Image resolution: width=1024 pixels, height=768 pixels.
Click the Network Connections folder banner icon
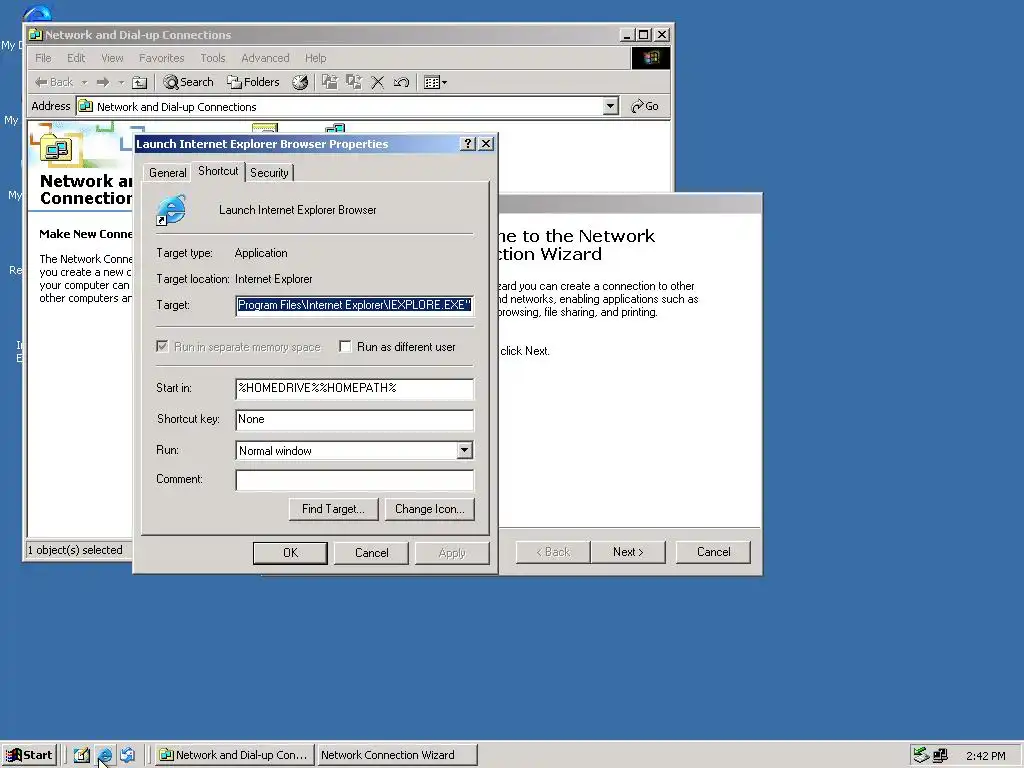(56, 149)
